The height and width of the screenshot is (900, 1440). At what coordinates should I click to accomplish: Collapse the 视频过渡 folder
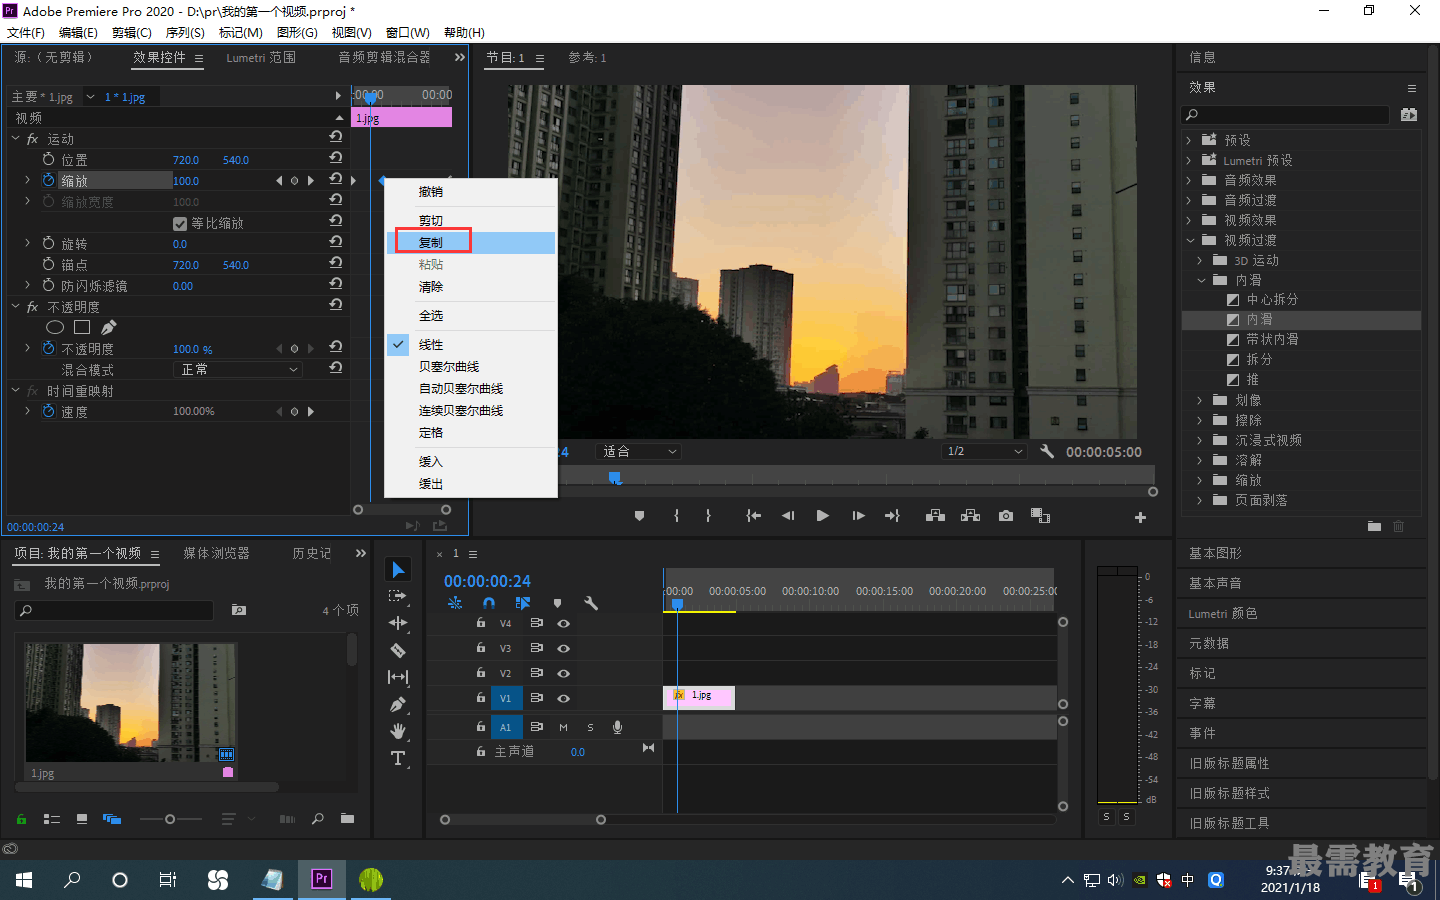1190,240
